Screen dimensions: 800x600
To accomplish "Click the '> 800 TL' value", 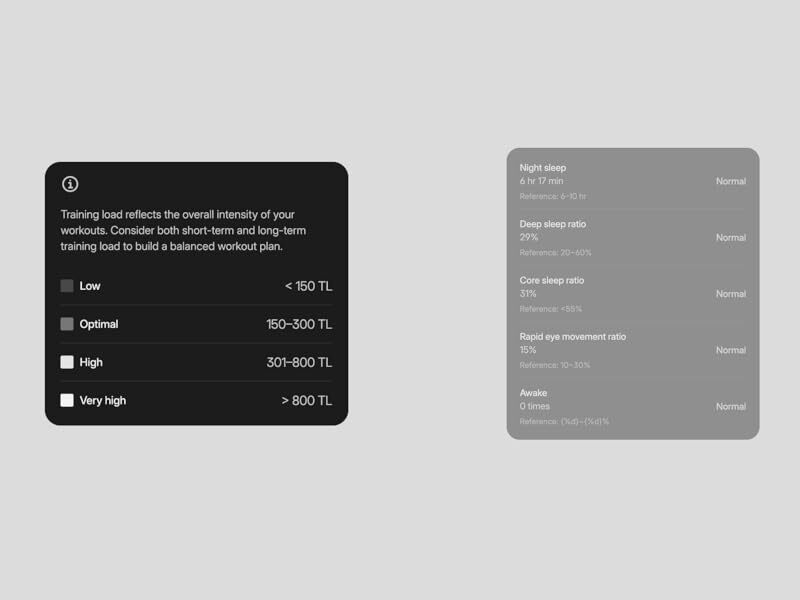I will [306, 400].
